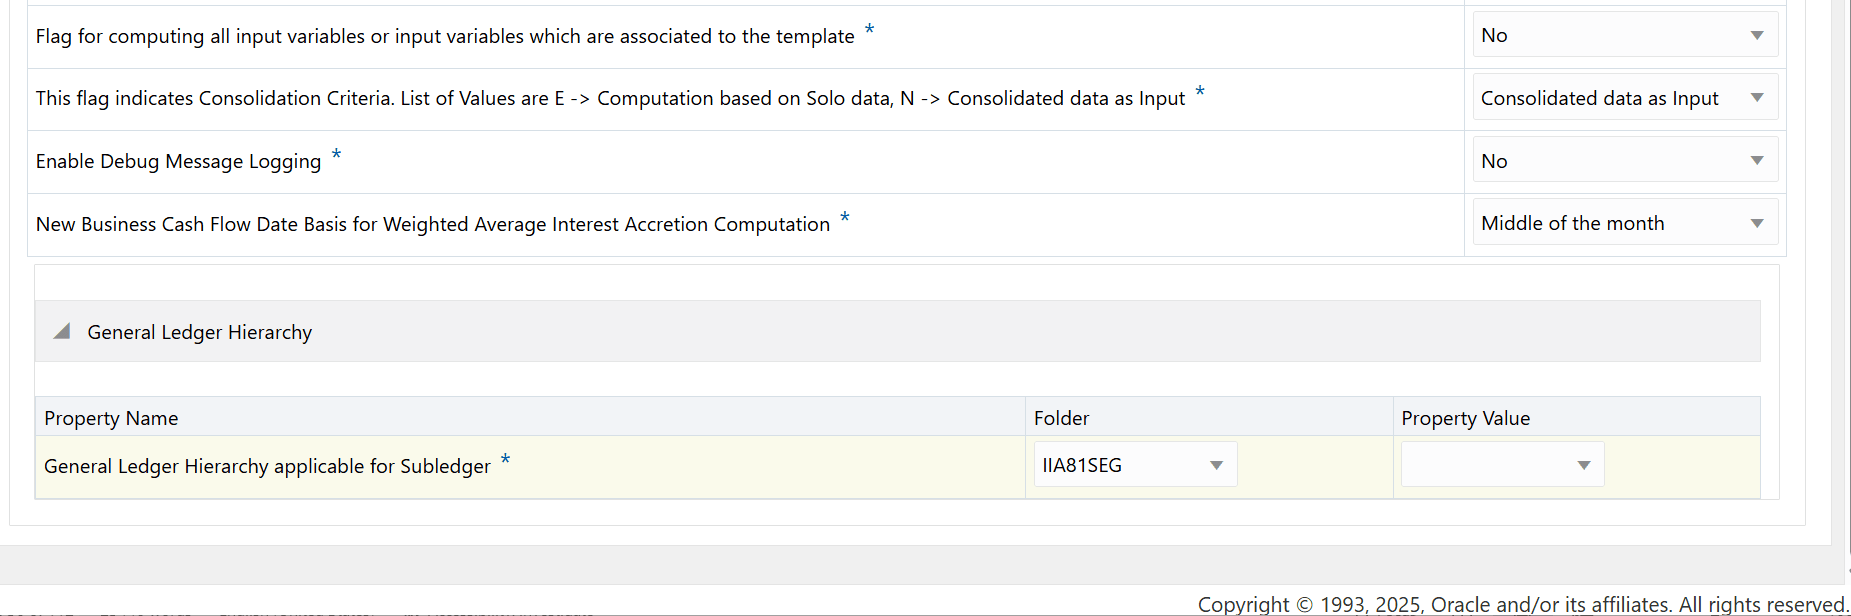The height and width of the screenshot is (616, 1851).
Task: Click the arrow icon on the Property Value dropdown
Action: (1583, 464)
